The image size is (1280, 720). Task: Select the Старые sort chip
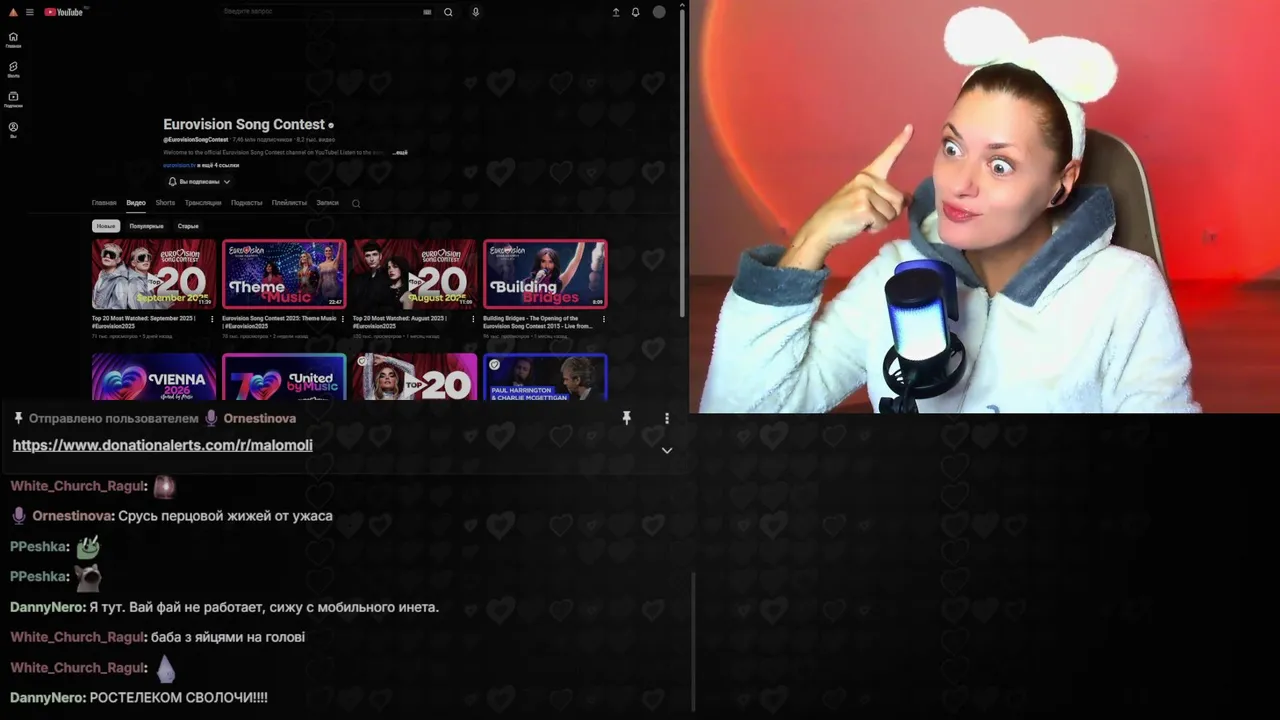tap(188, 226)
